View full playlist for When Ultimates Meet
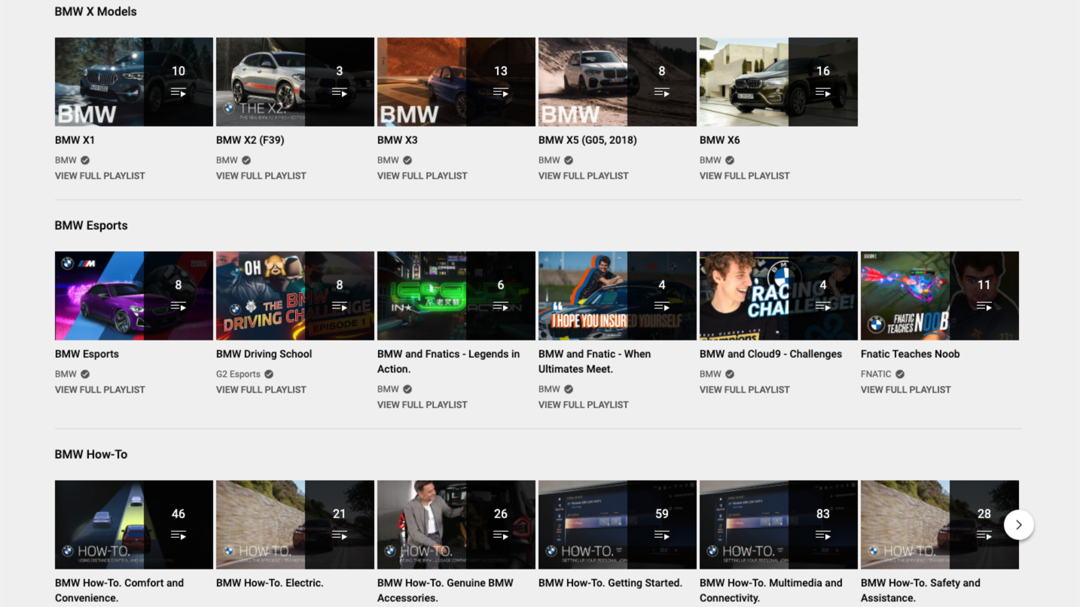This screenshot has width=1080, height=607. click(583, 404)
